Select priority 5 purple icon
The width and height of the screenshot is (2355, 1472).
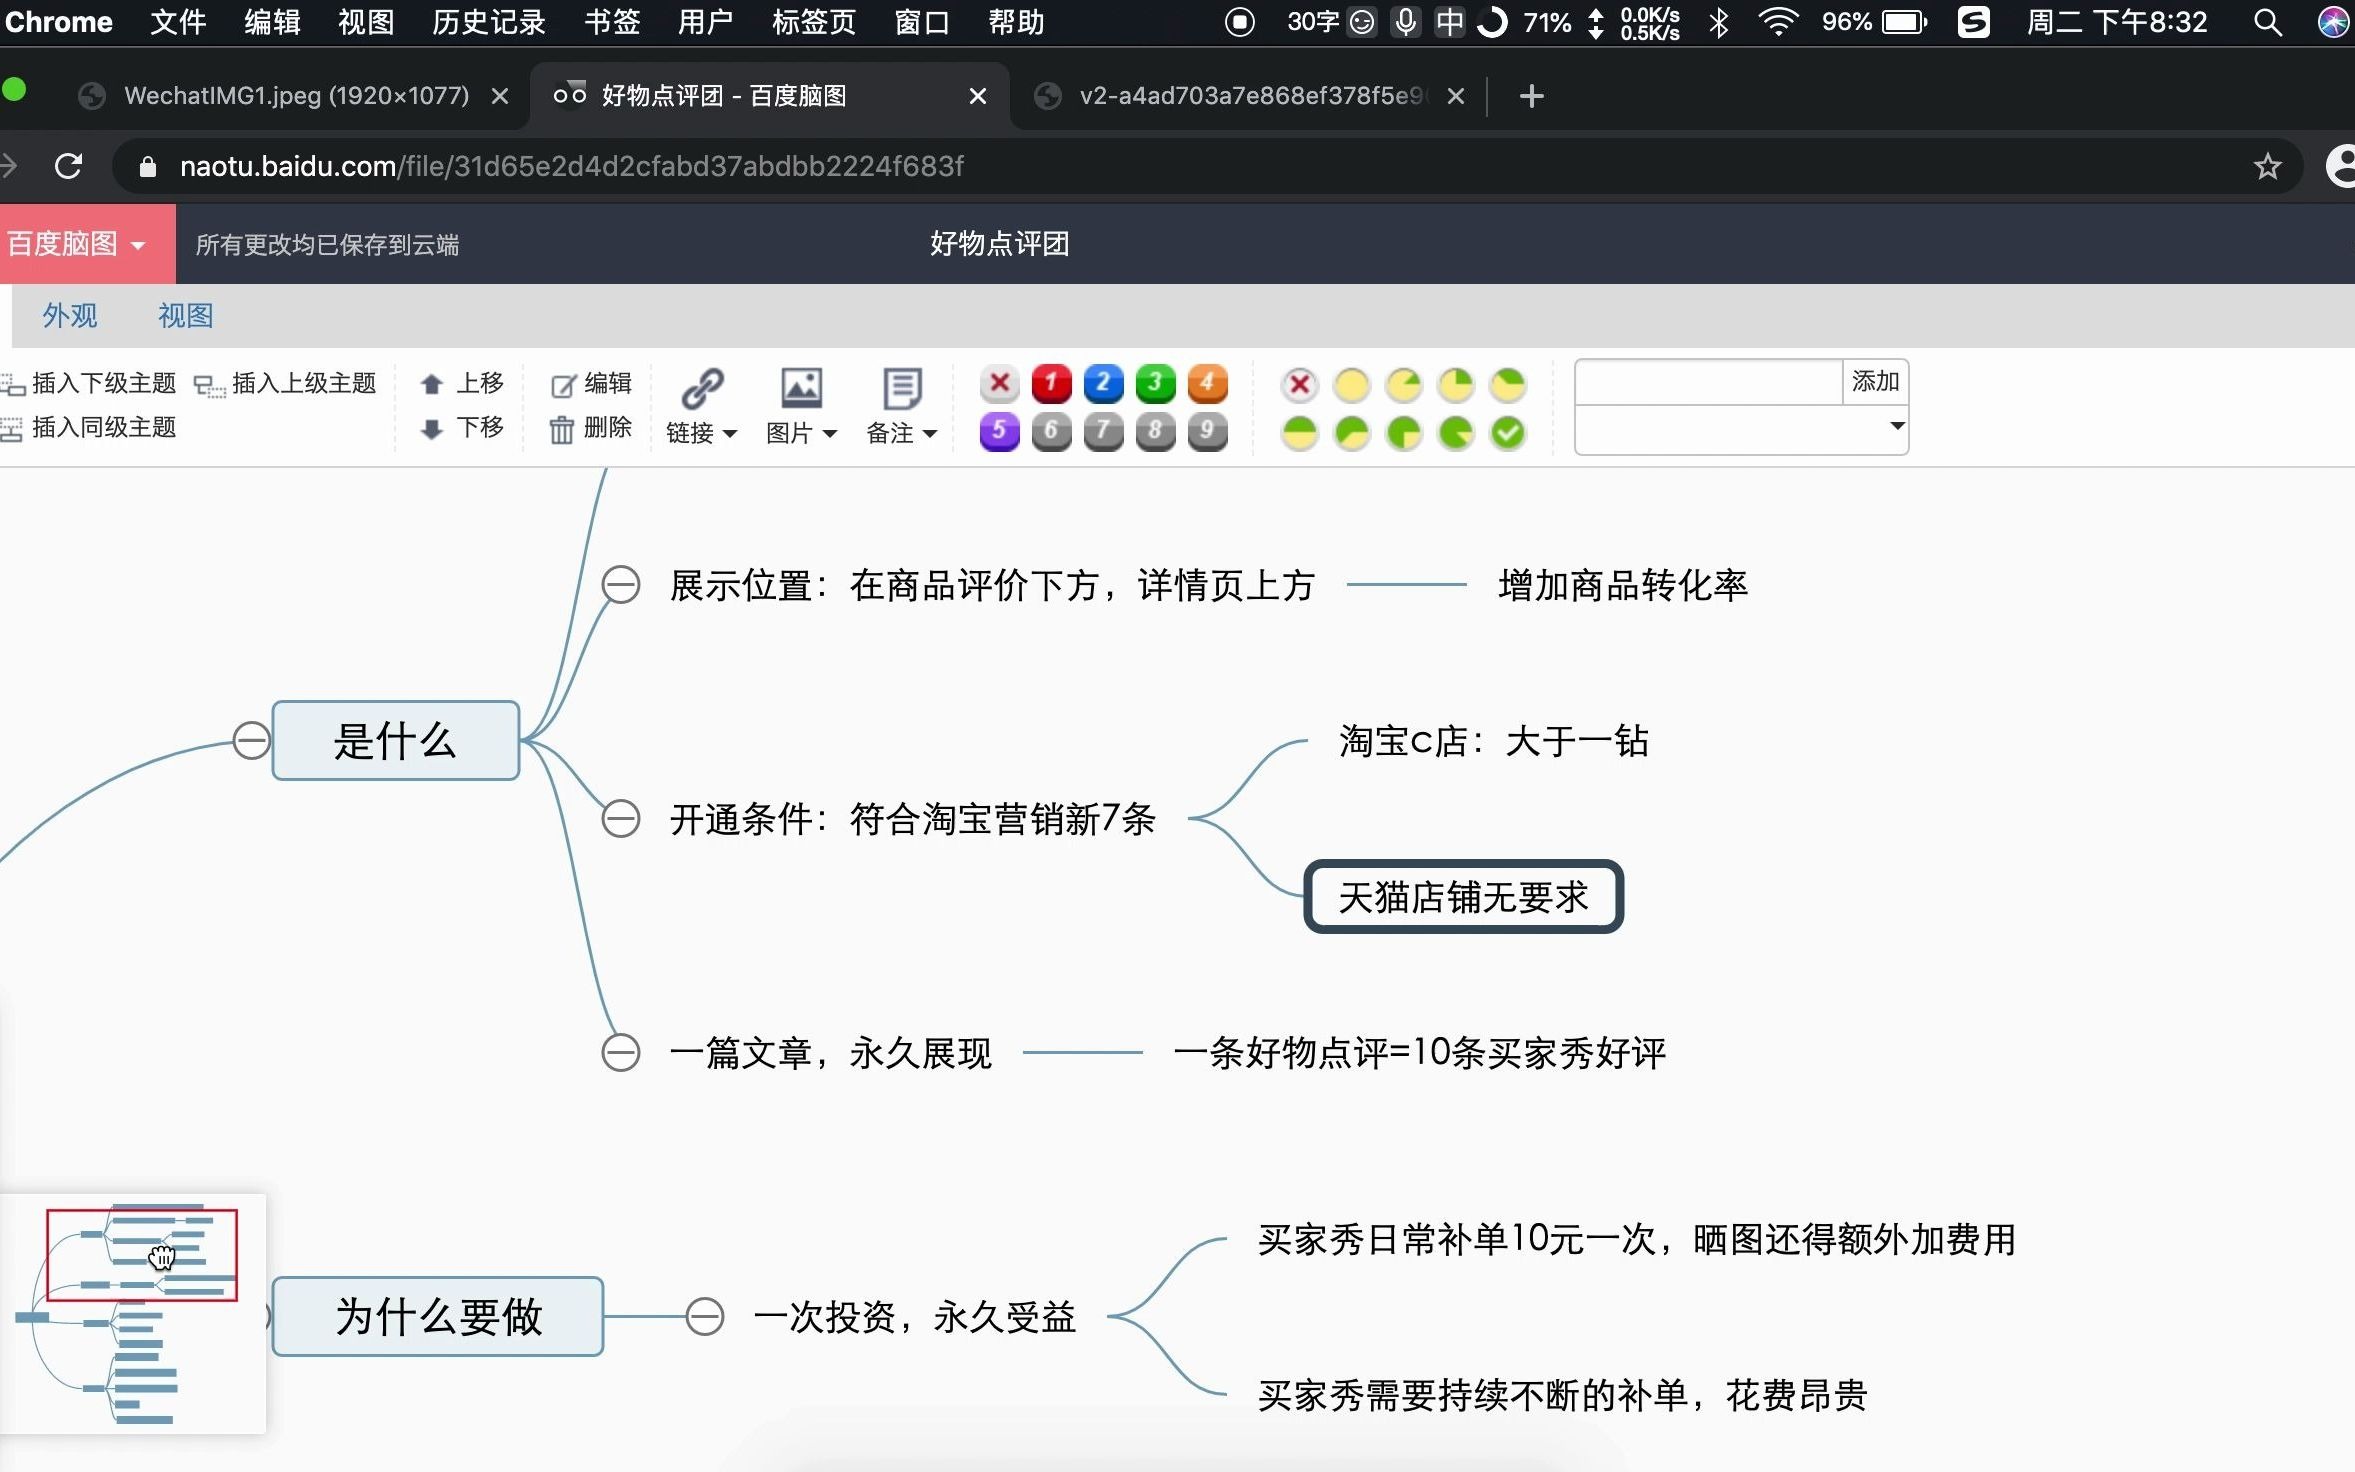(999, 432)
